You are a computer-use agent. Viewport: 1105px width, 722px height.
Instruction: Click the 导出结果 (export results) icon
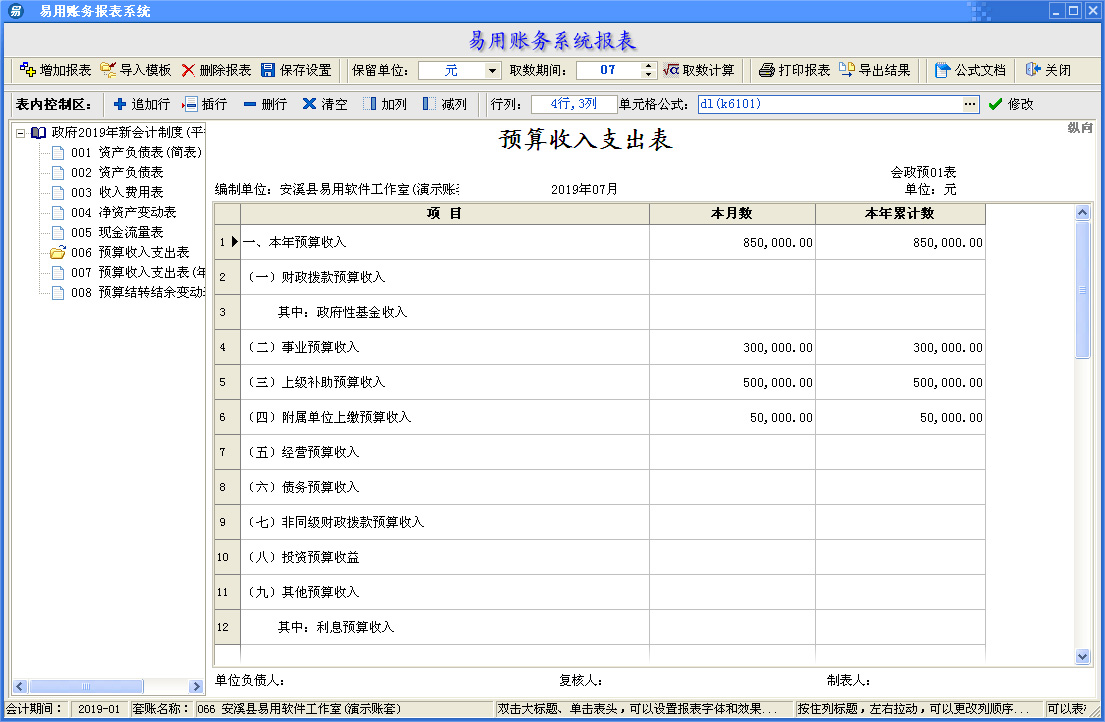[846, 69]
